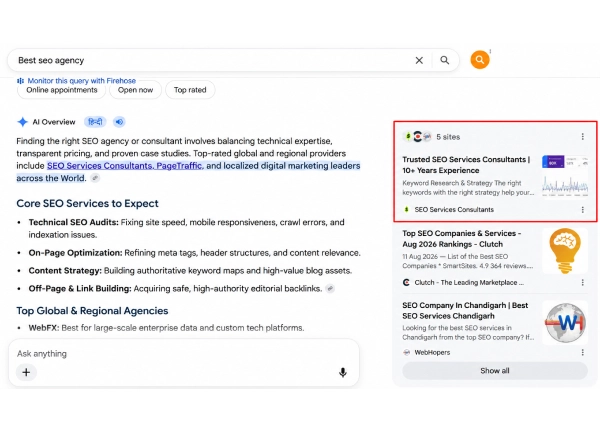Clear the search box with the X icon
Screen dimensions: 600x433
point(419,60)
